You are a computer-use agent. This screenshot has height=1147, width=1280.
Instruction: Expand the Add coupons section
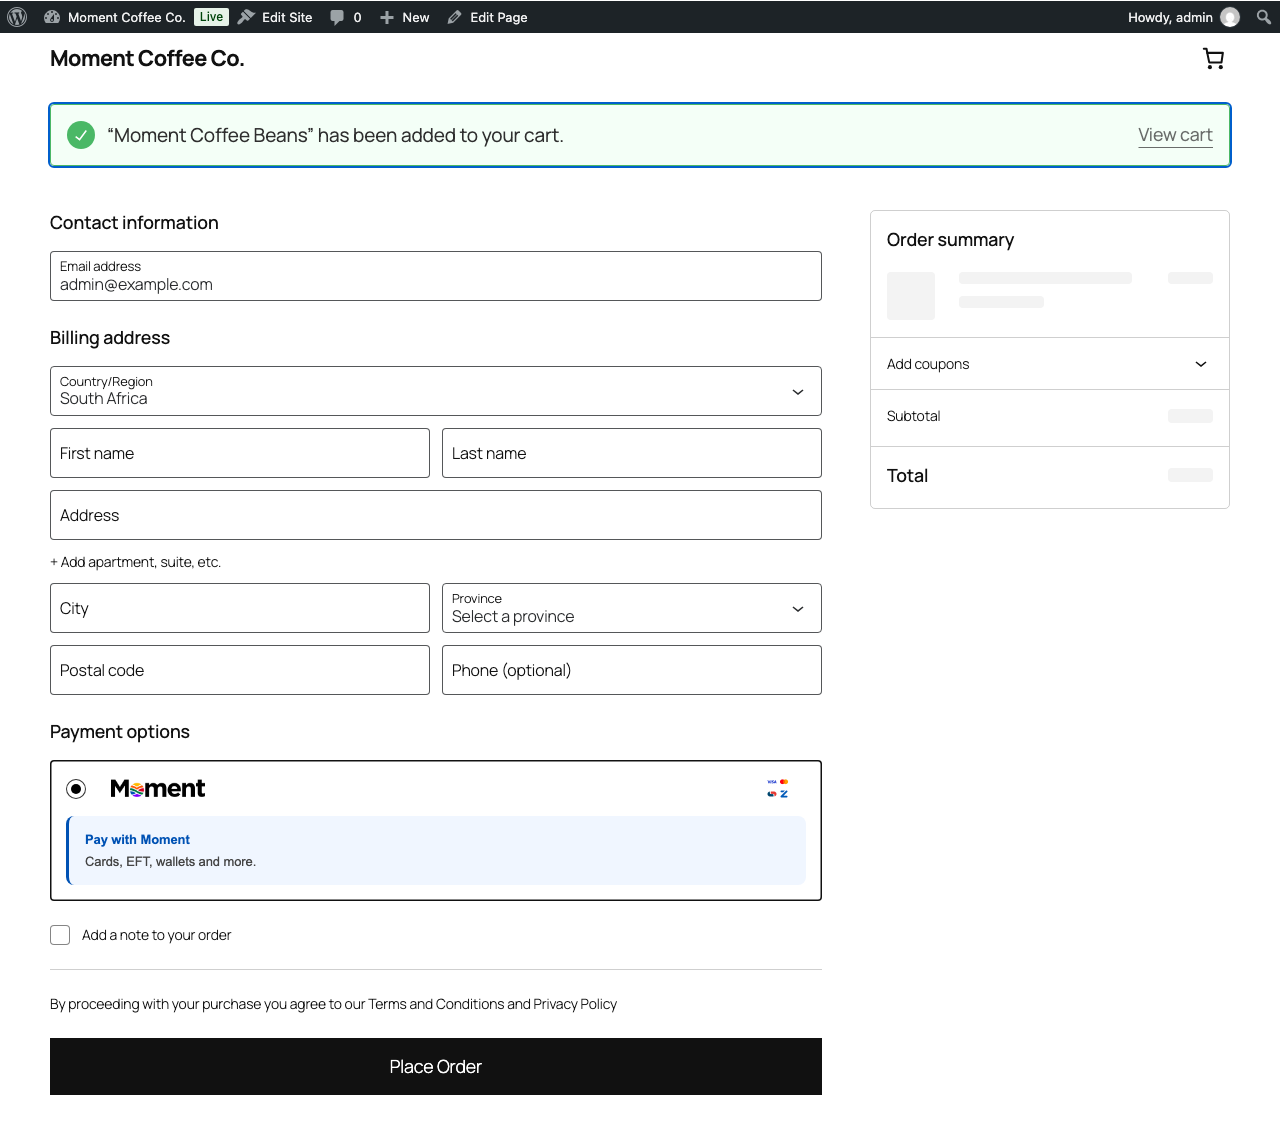pyautogui.click(x=1049, y=364)
